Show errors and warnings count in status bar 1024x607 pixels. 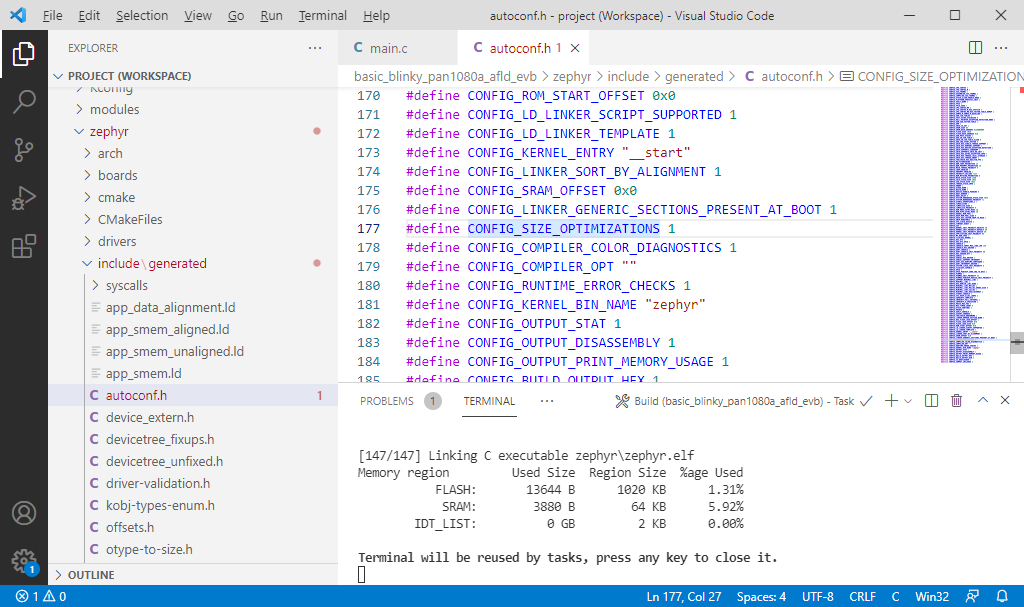(x=40, y=596)
